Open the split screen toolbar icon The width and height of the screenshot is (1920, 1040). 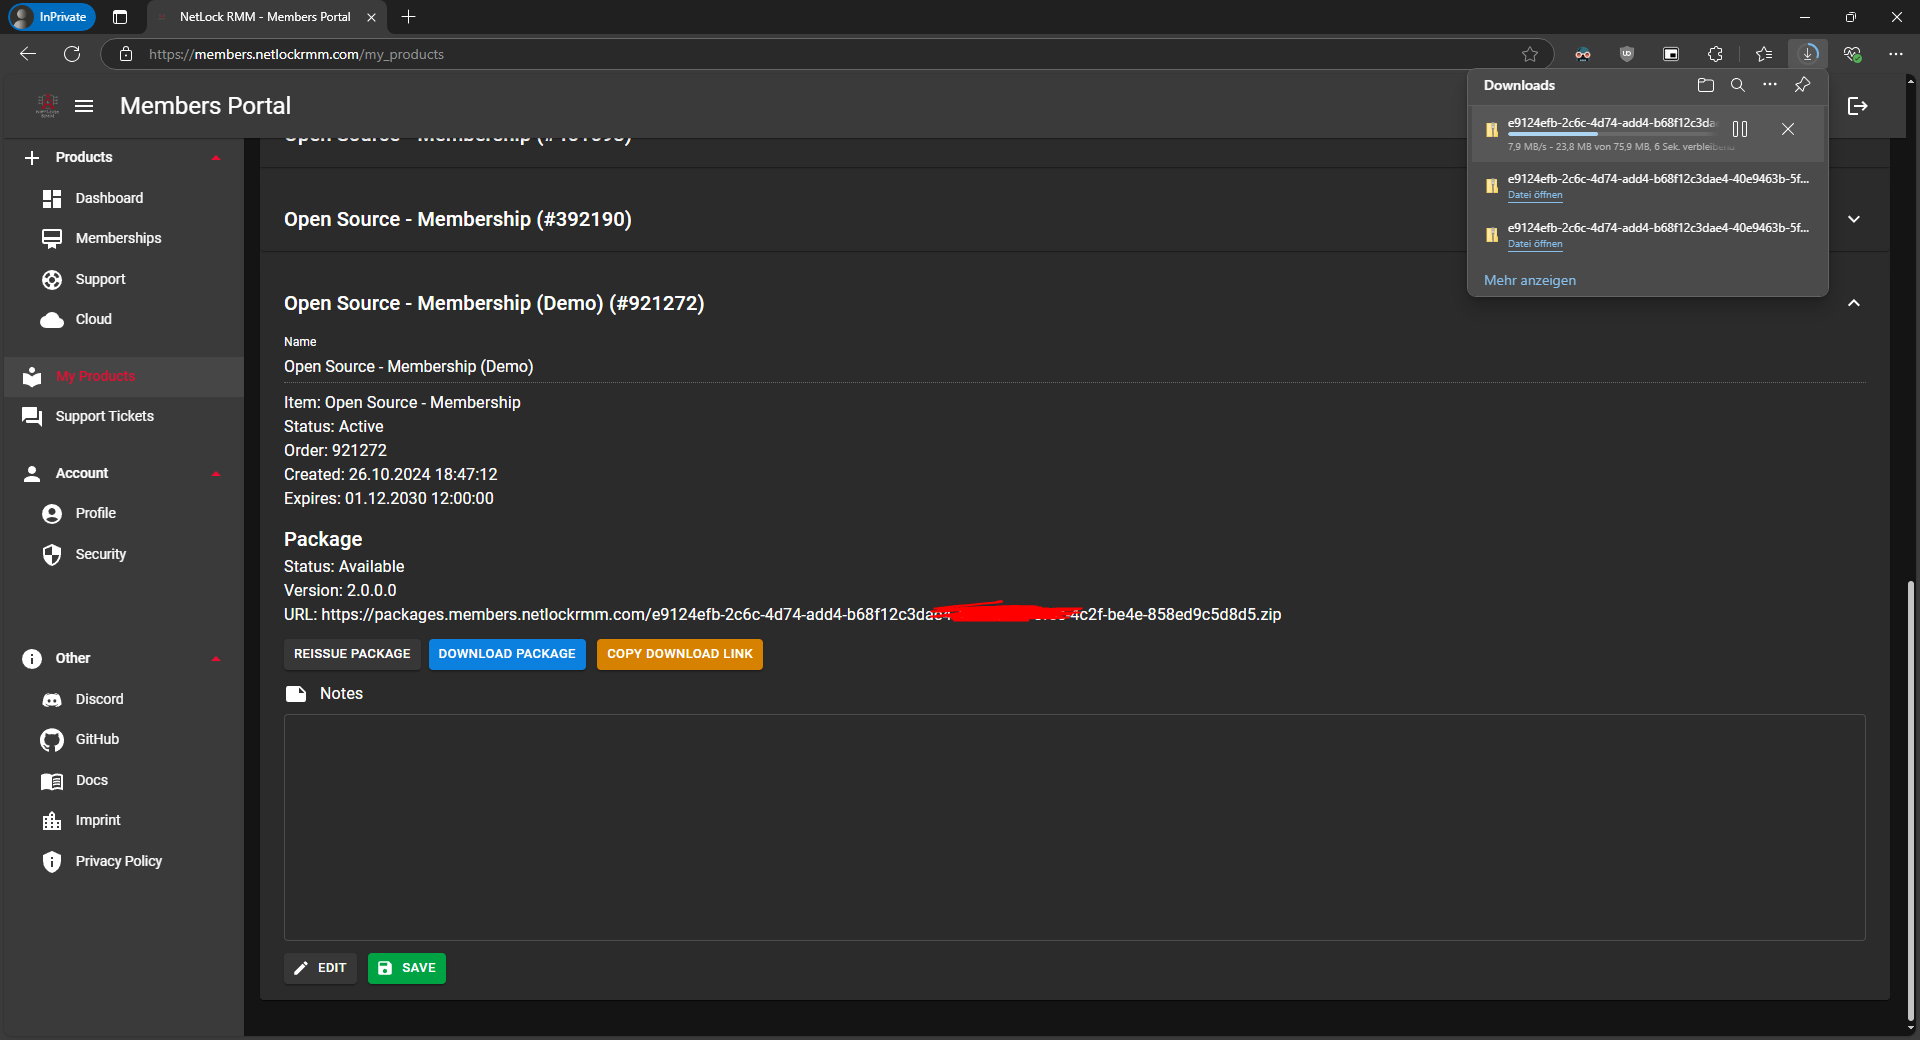(x=1671, y=54)
